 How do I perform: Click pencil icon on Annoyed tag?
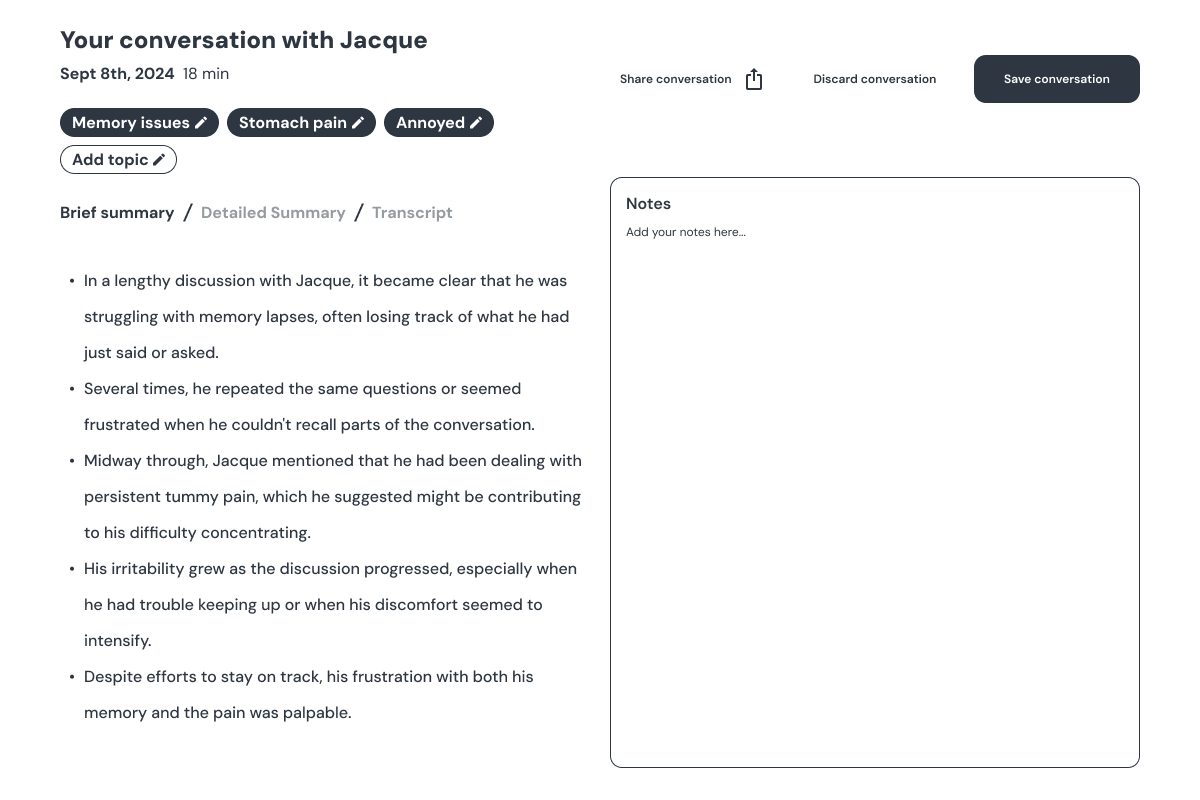(476, 123)
